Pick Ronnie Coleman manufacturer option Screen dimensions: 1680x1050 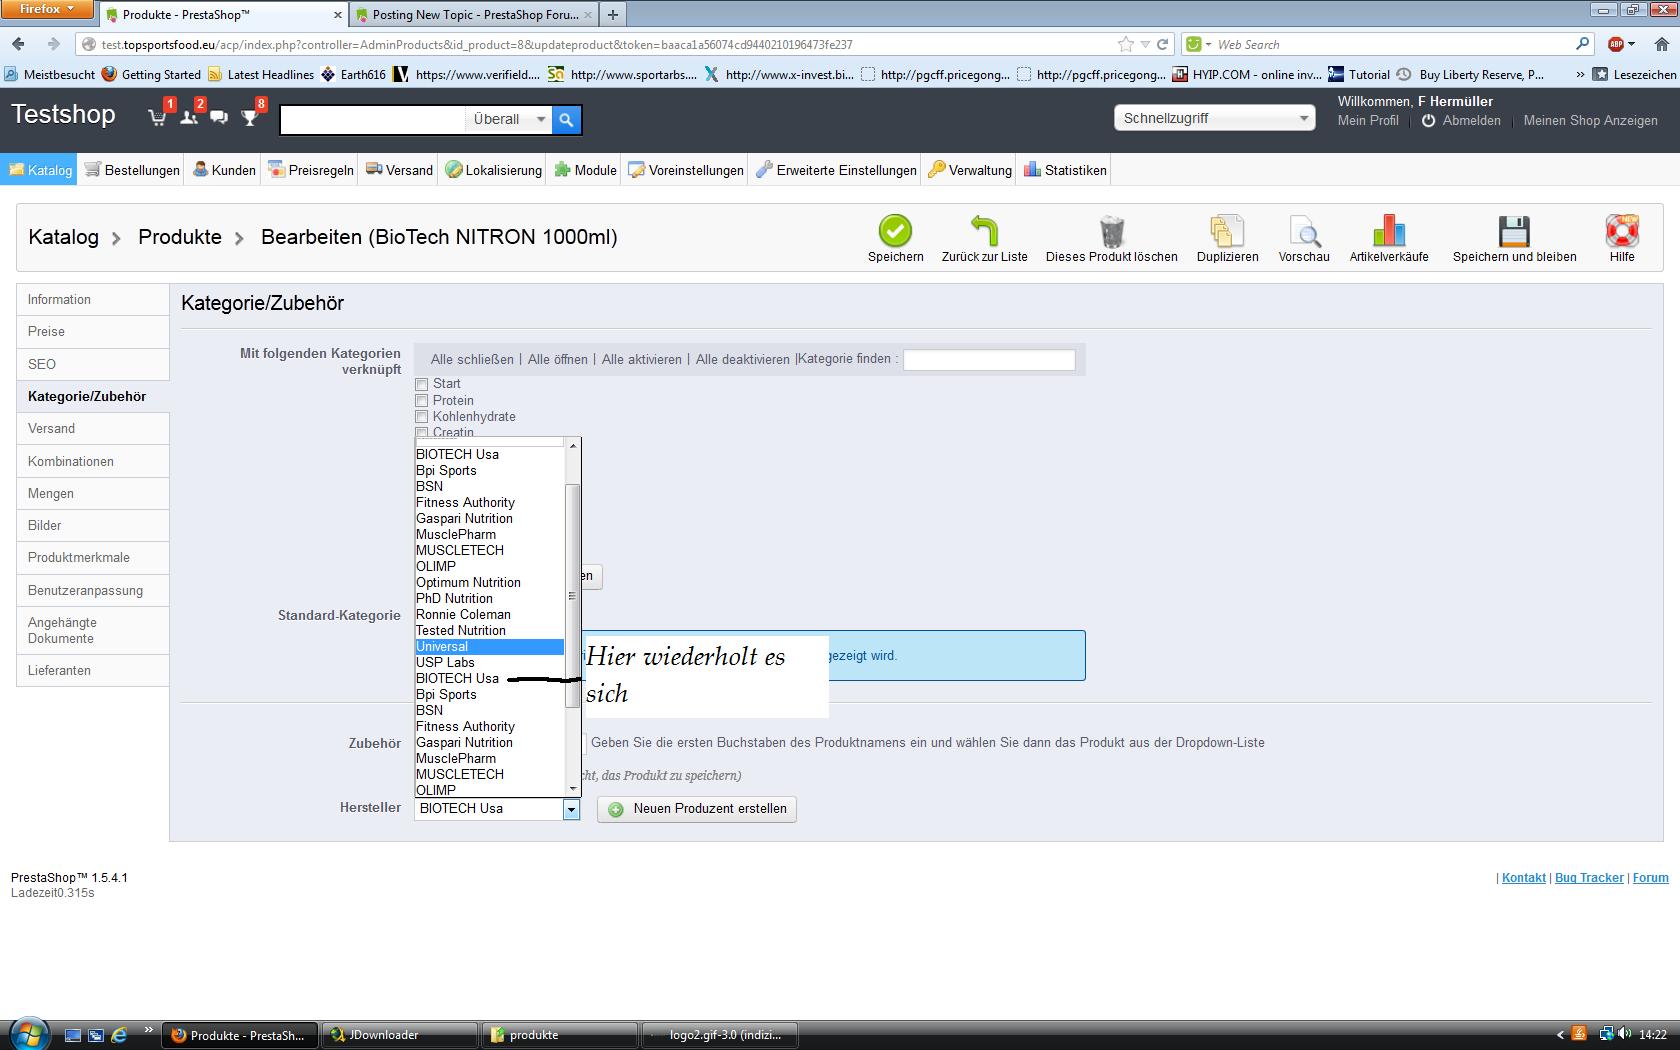click(x=490, y=615)
